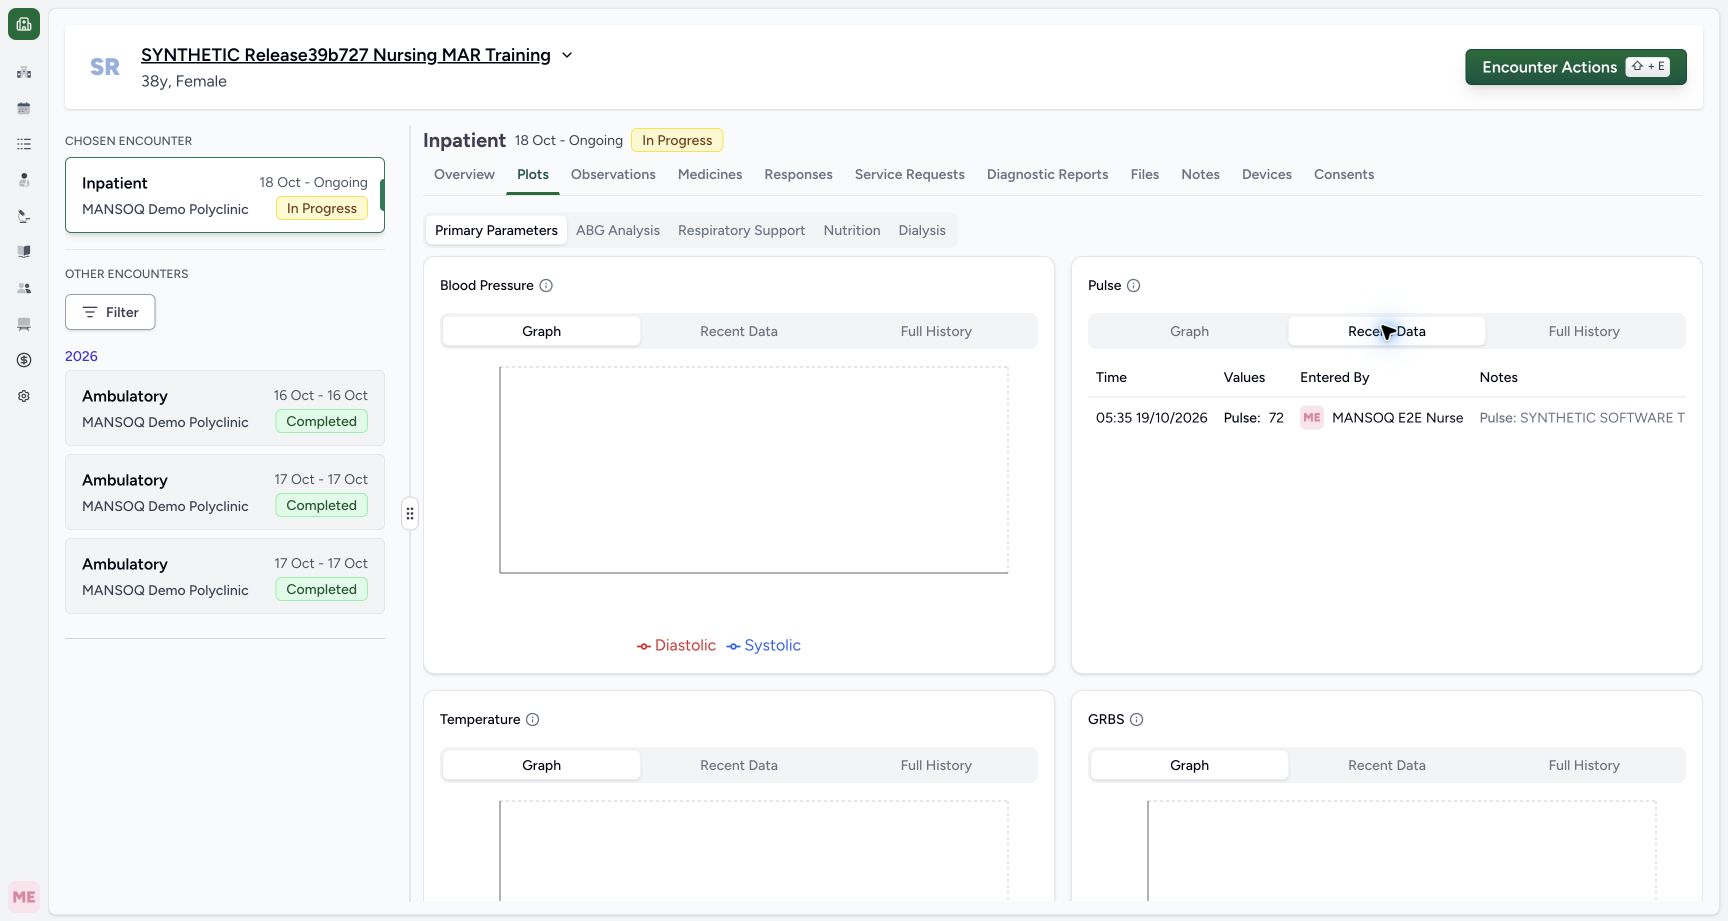Click the green hospital logo icon
This screenshot has width=1728, height=921.
24,24
